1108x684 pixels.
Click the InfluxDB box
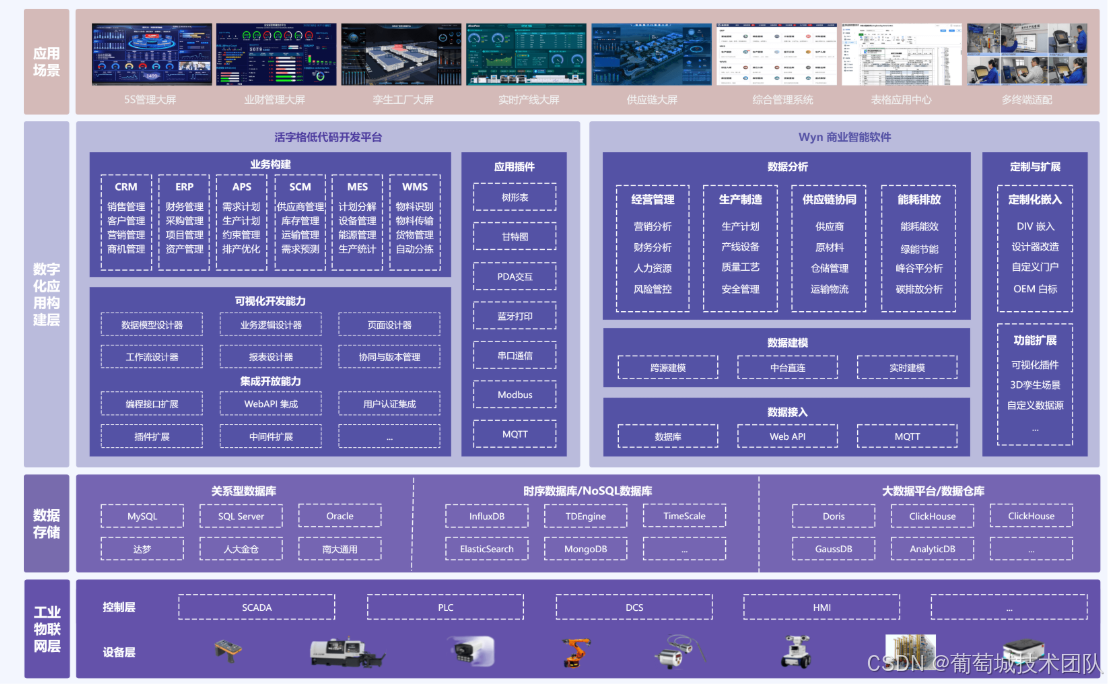point(487,516)
